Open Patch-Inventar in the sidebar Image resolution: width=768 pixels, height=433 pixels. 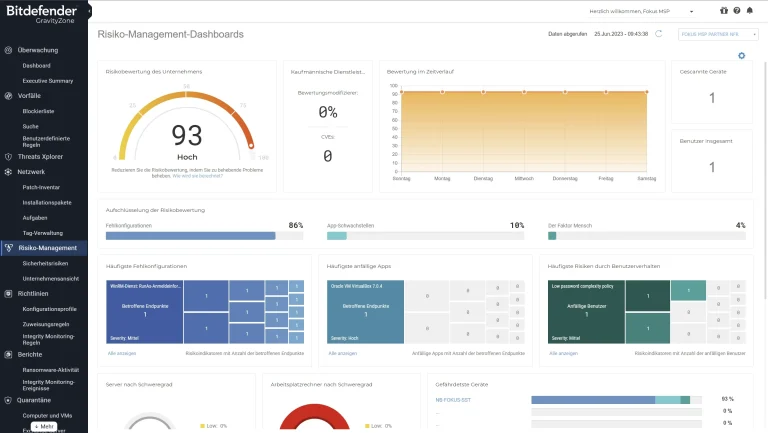(x=41, y=187)
